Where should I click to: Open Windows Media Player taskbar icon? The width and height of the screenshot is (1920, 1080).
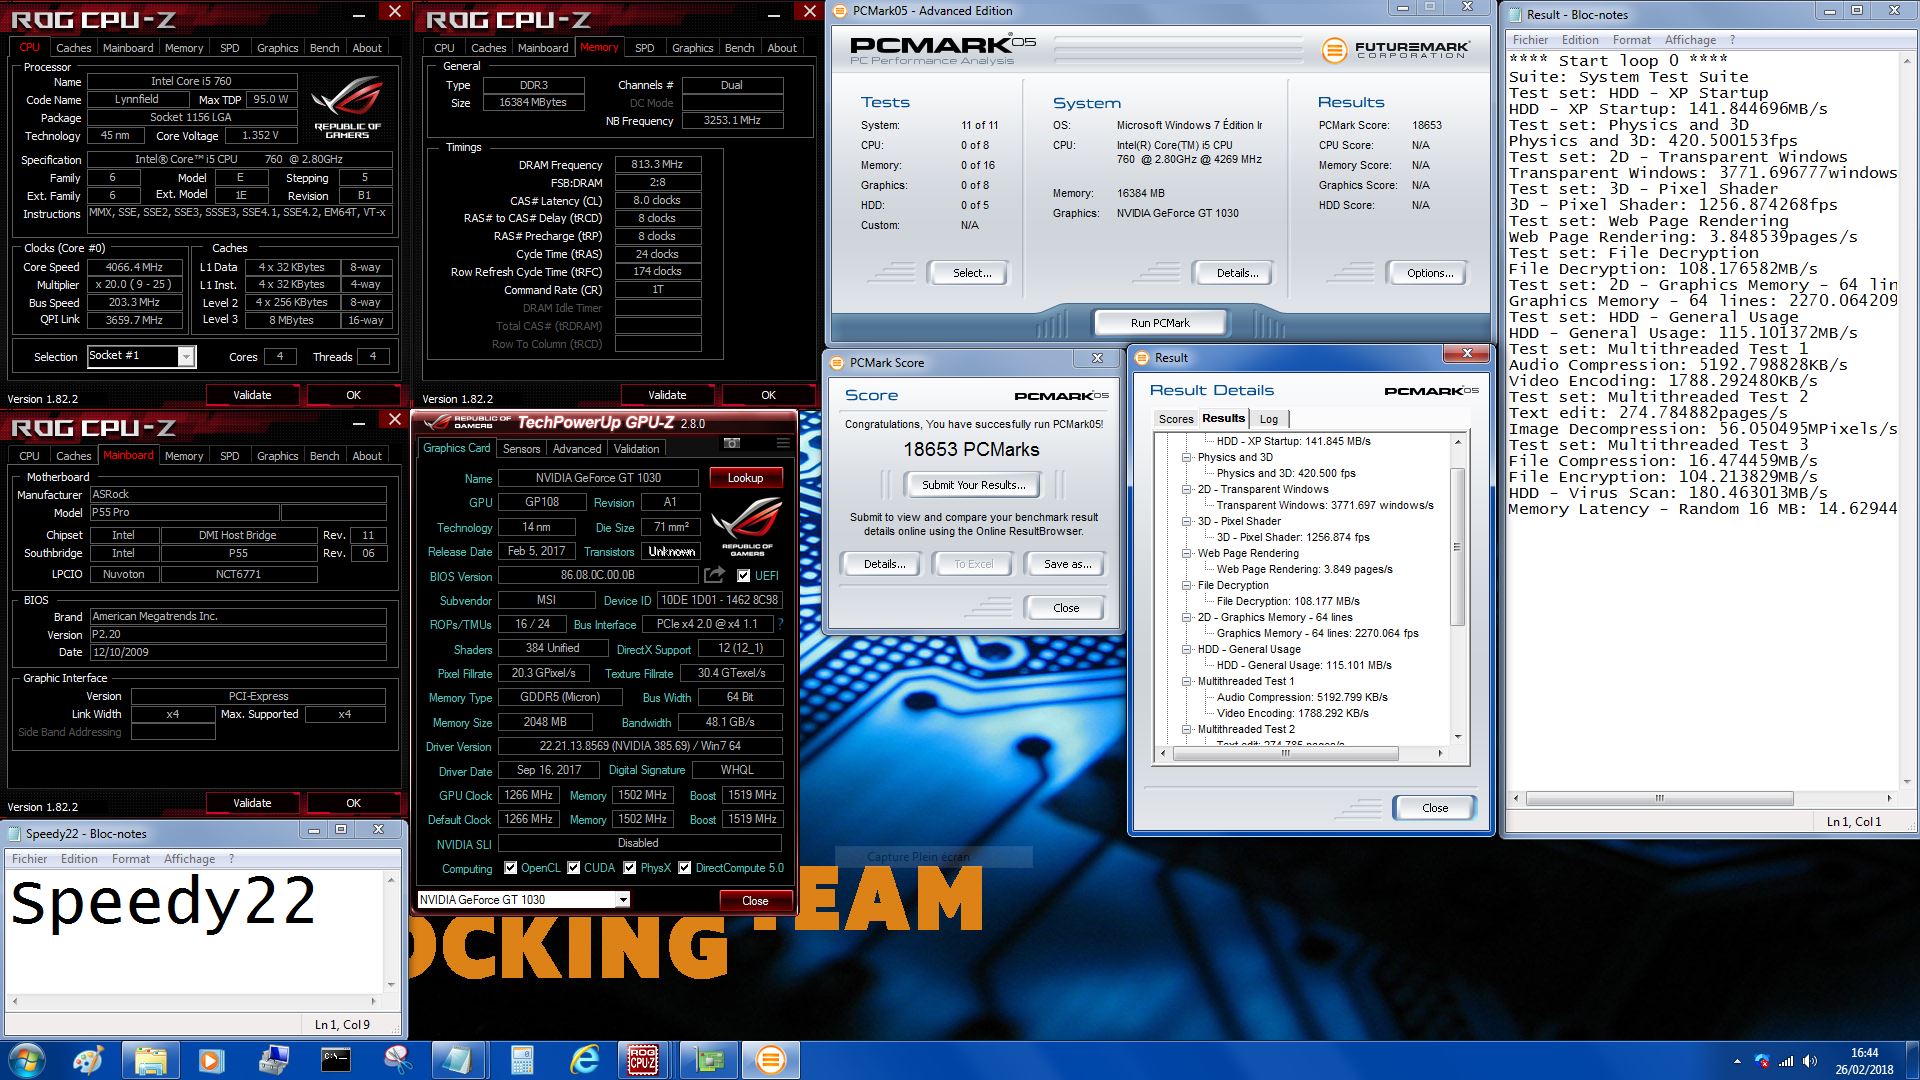point(212,1060)
